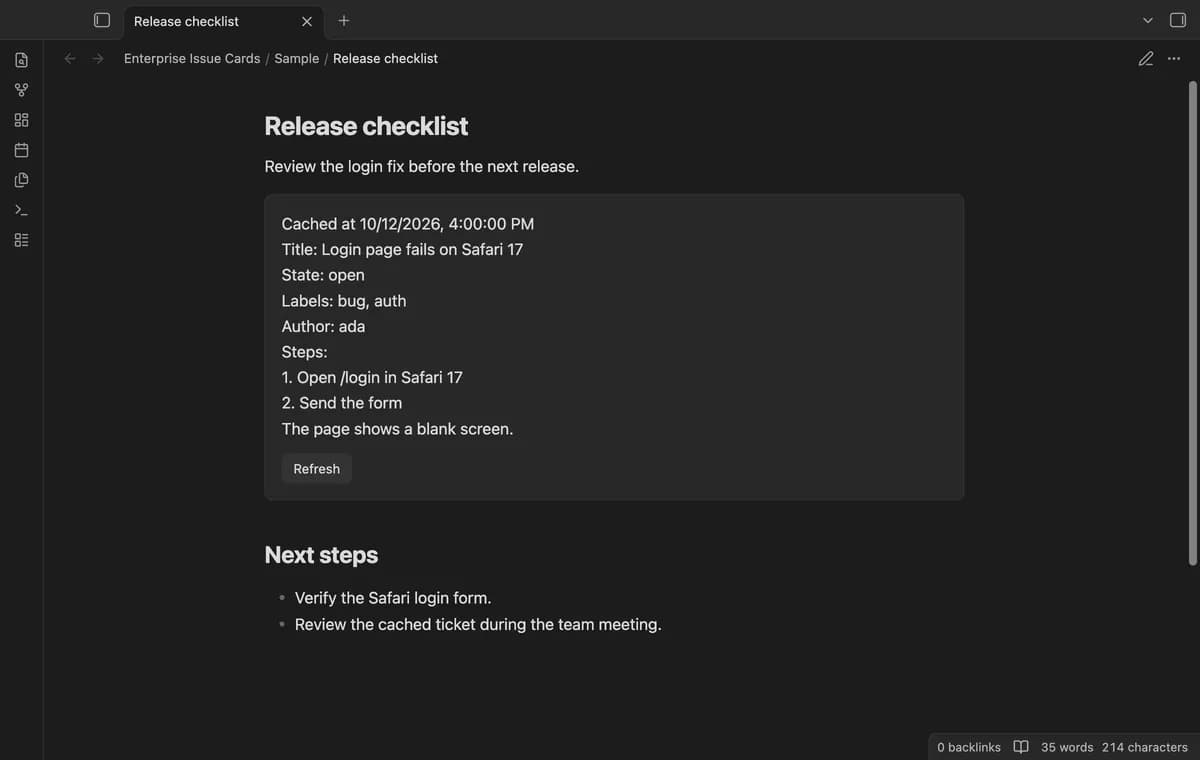
Task: Open graph view from the ribbon
Action: pyautogui.click(x=21, y=90)
